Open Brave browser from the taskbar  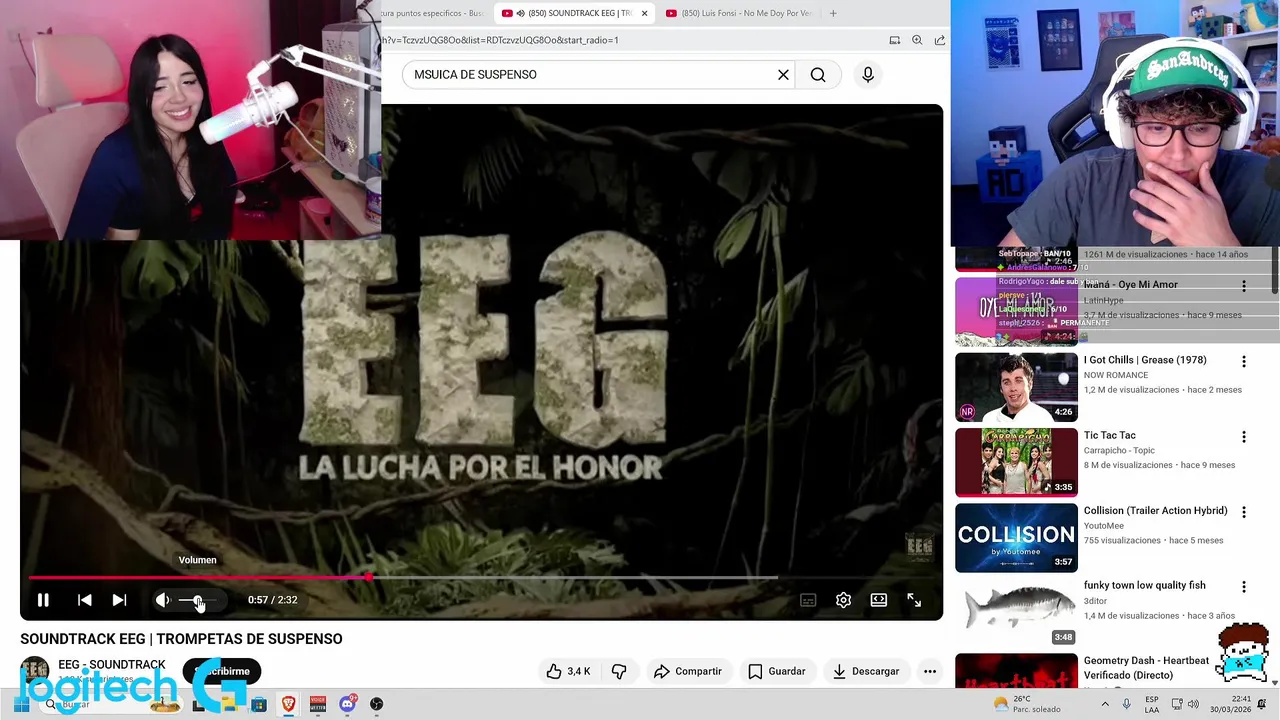288,704
